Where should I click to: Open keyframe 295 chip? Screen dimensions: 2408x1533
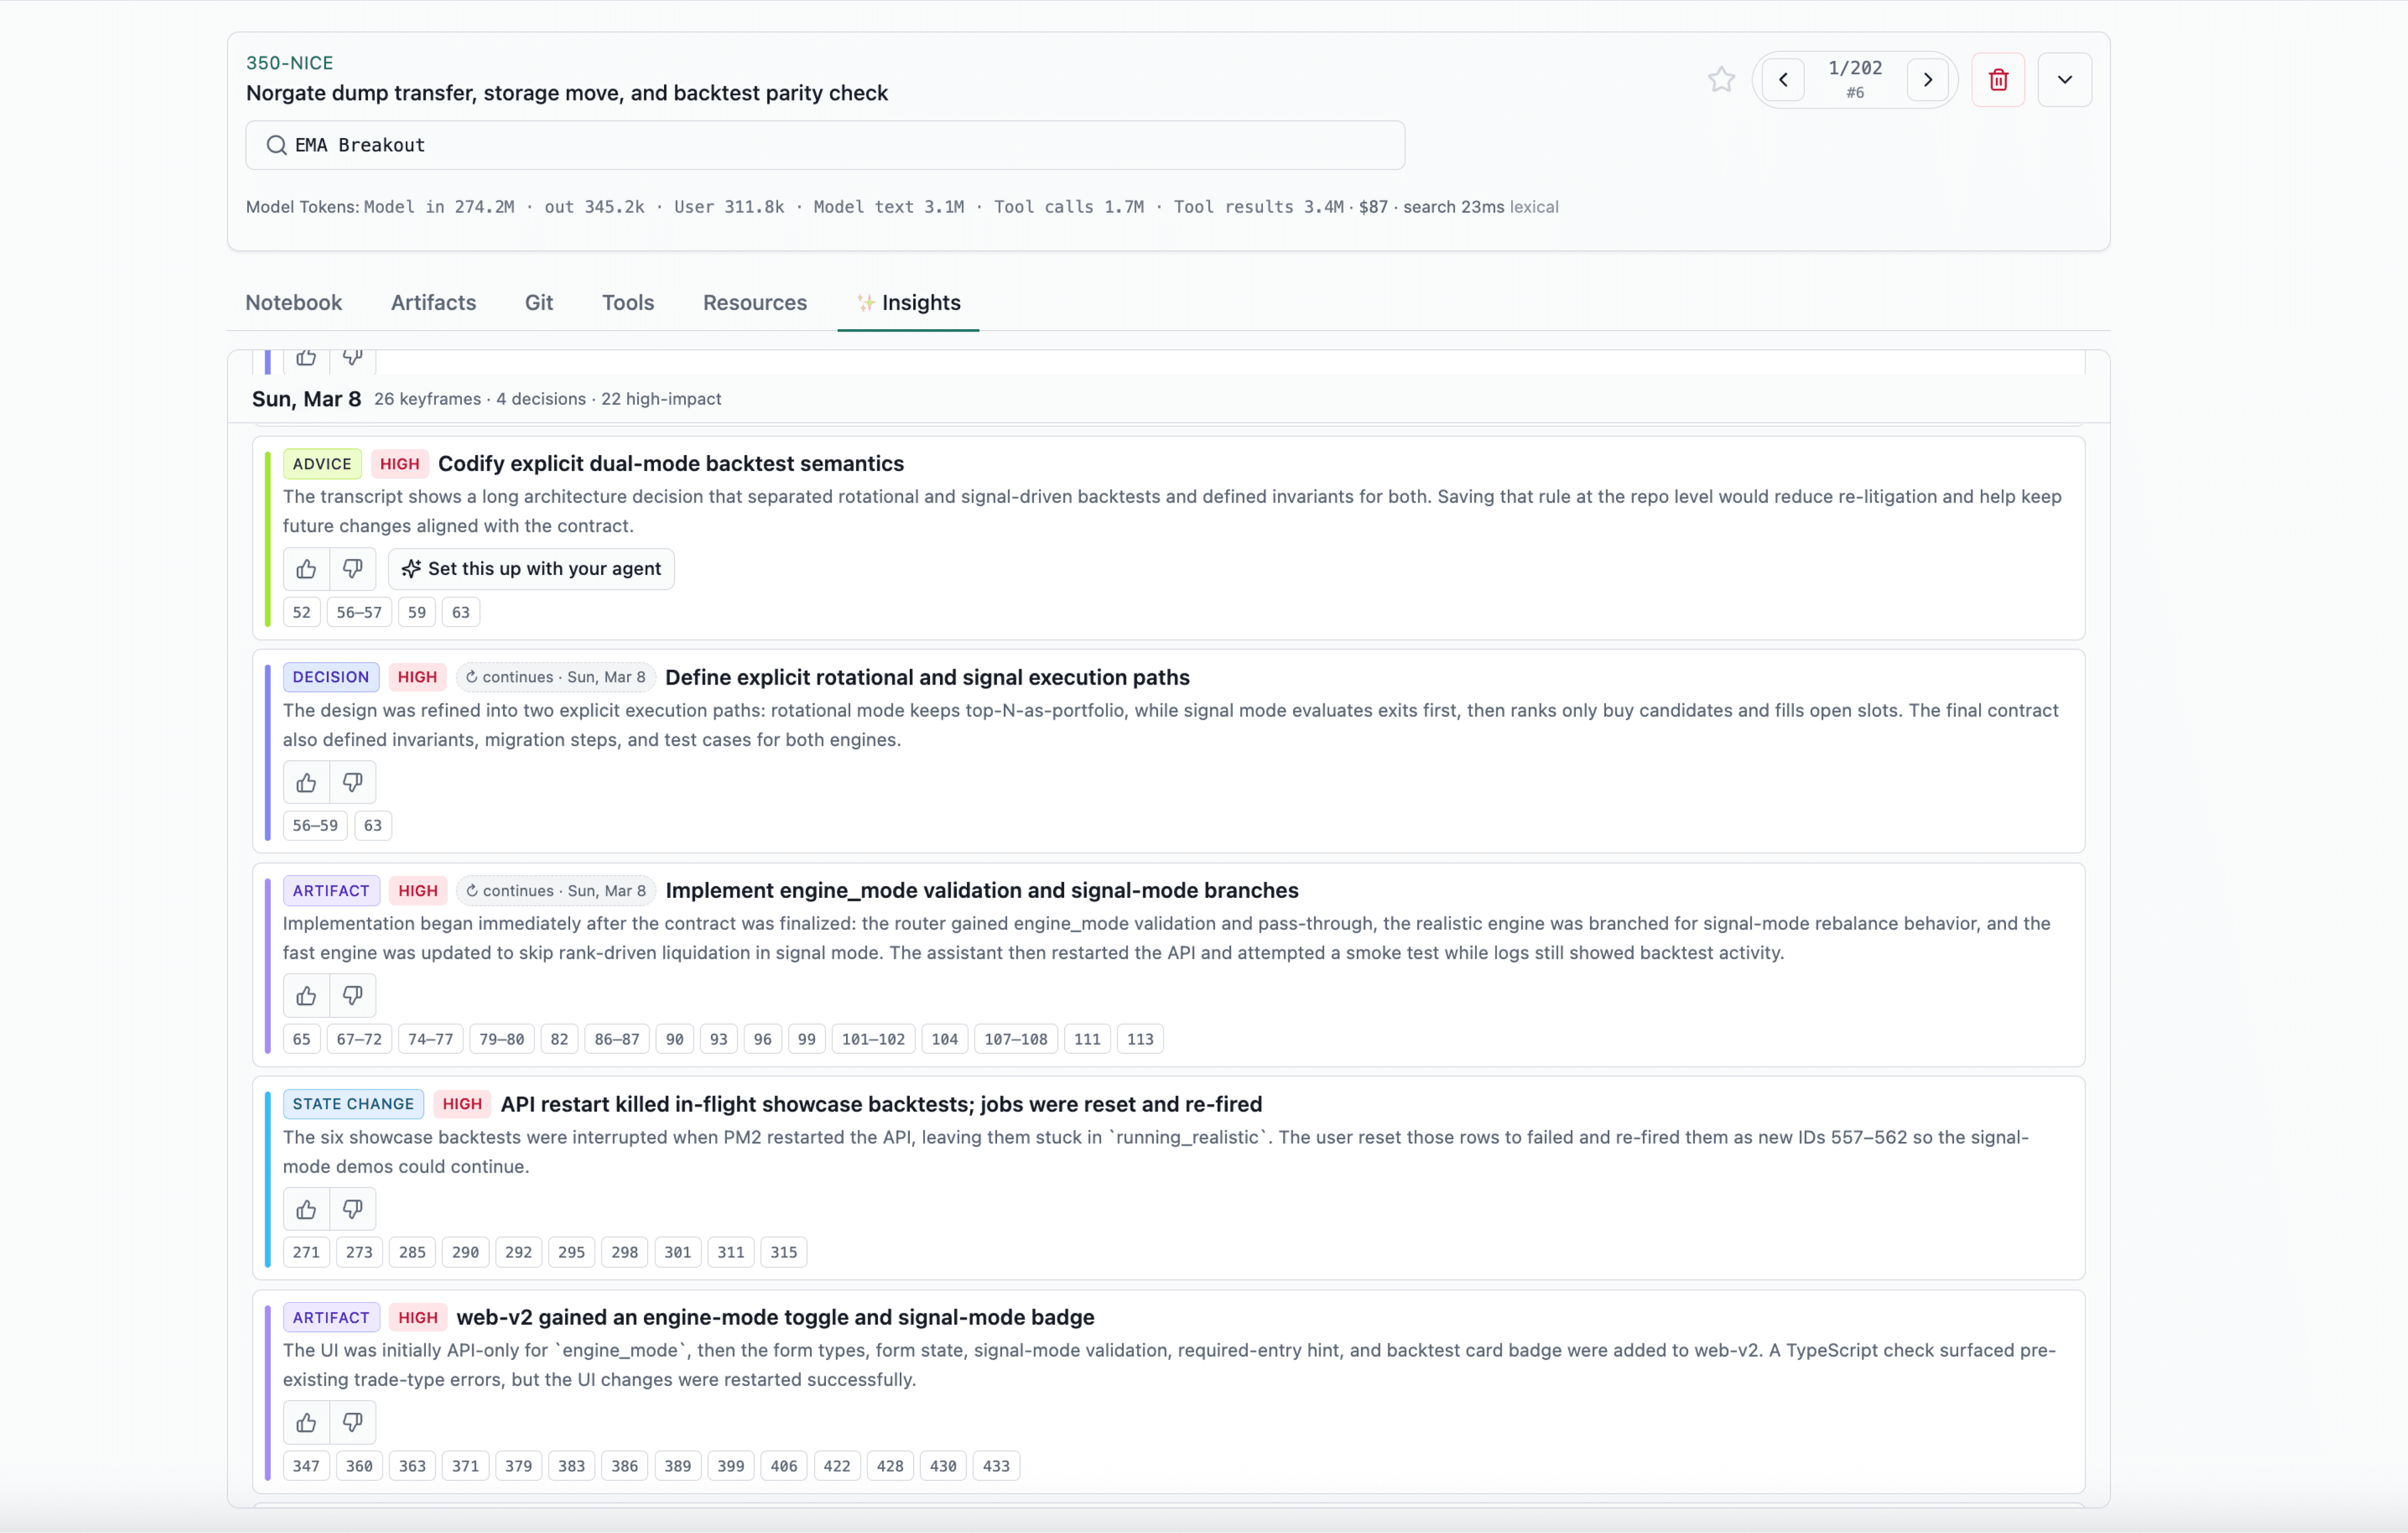[571, 1252]
